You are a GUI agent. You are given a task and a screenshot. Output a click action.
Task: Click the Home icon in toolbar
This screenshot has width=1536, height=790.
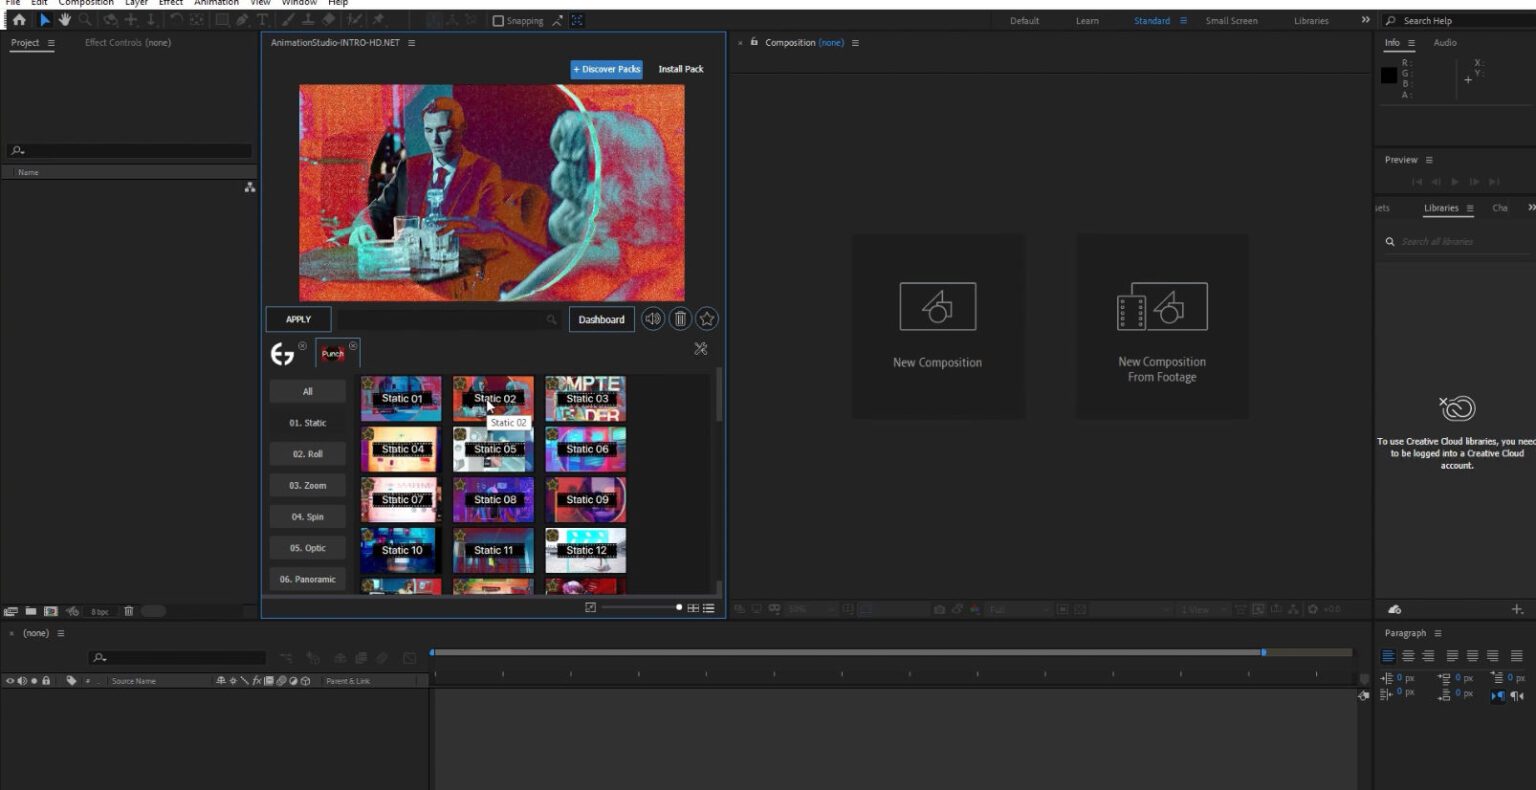[18, 20]
